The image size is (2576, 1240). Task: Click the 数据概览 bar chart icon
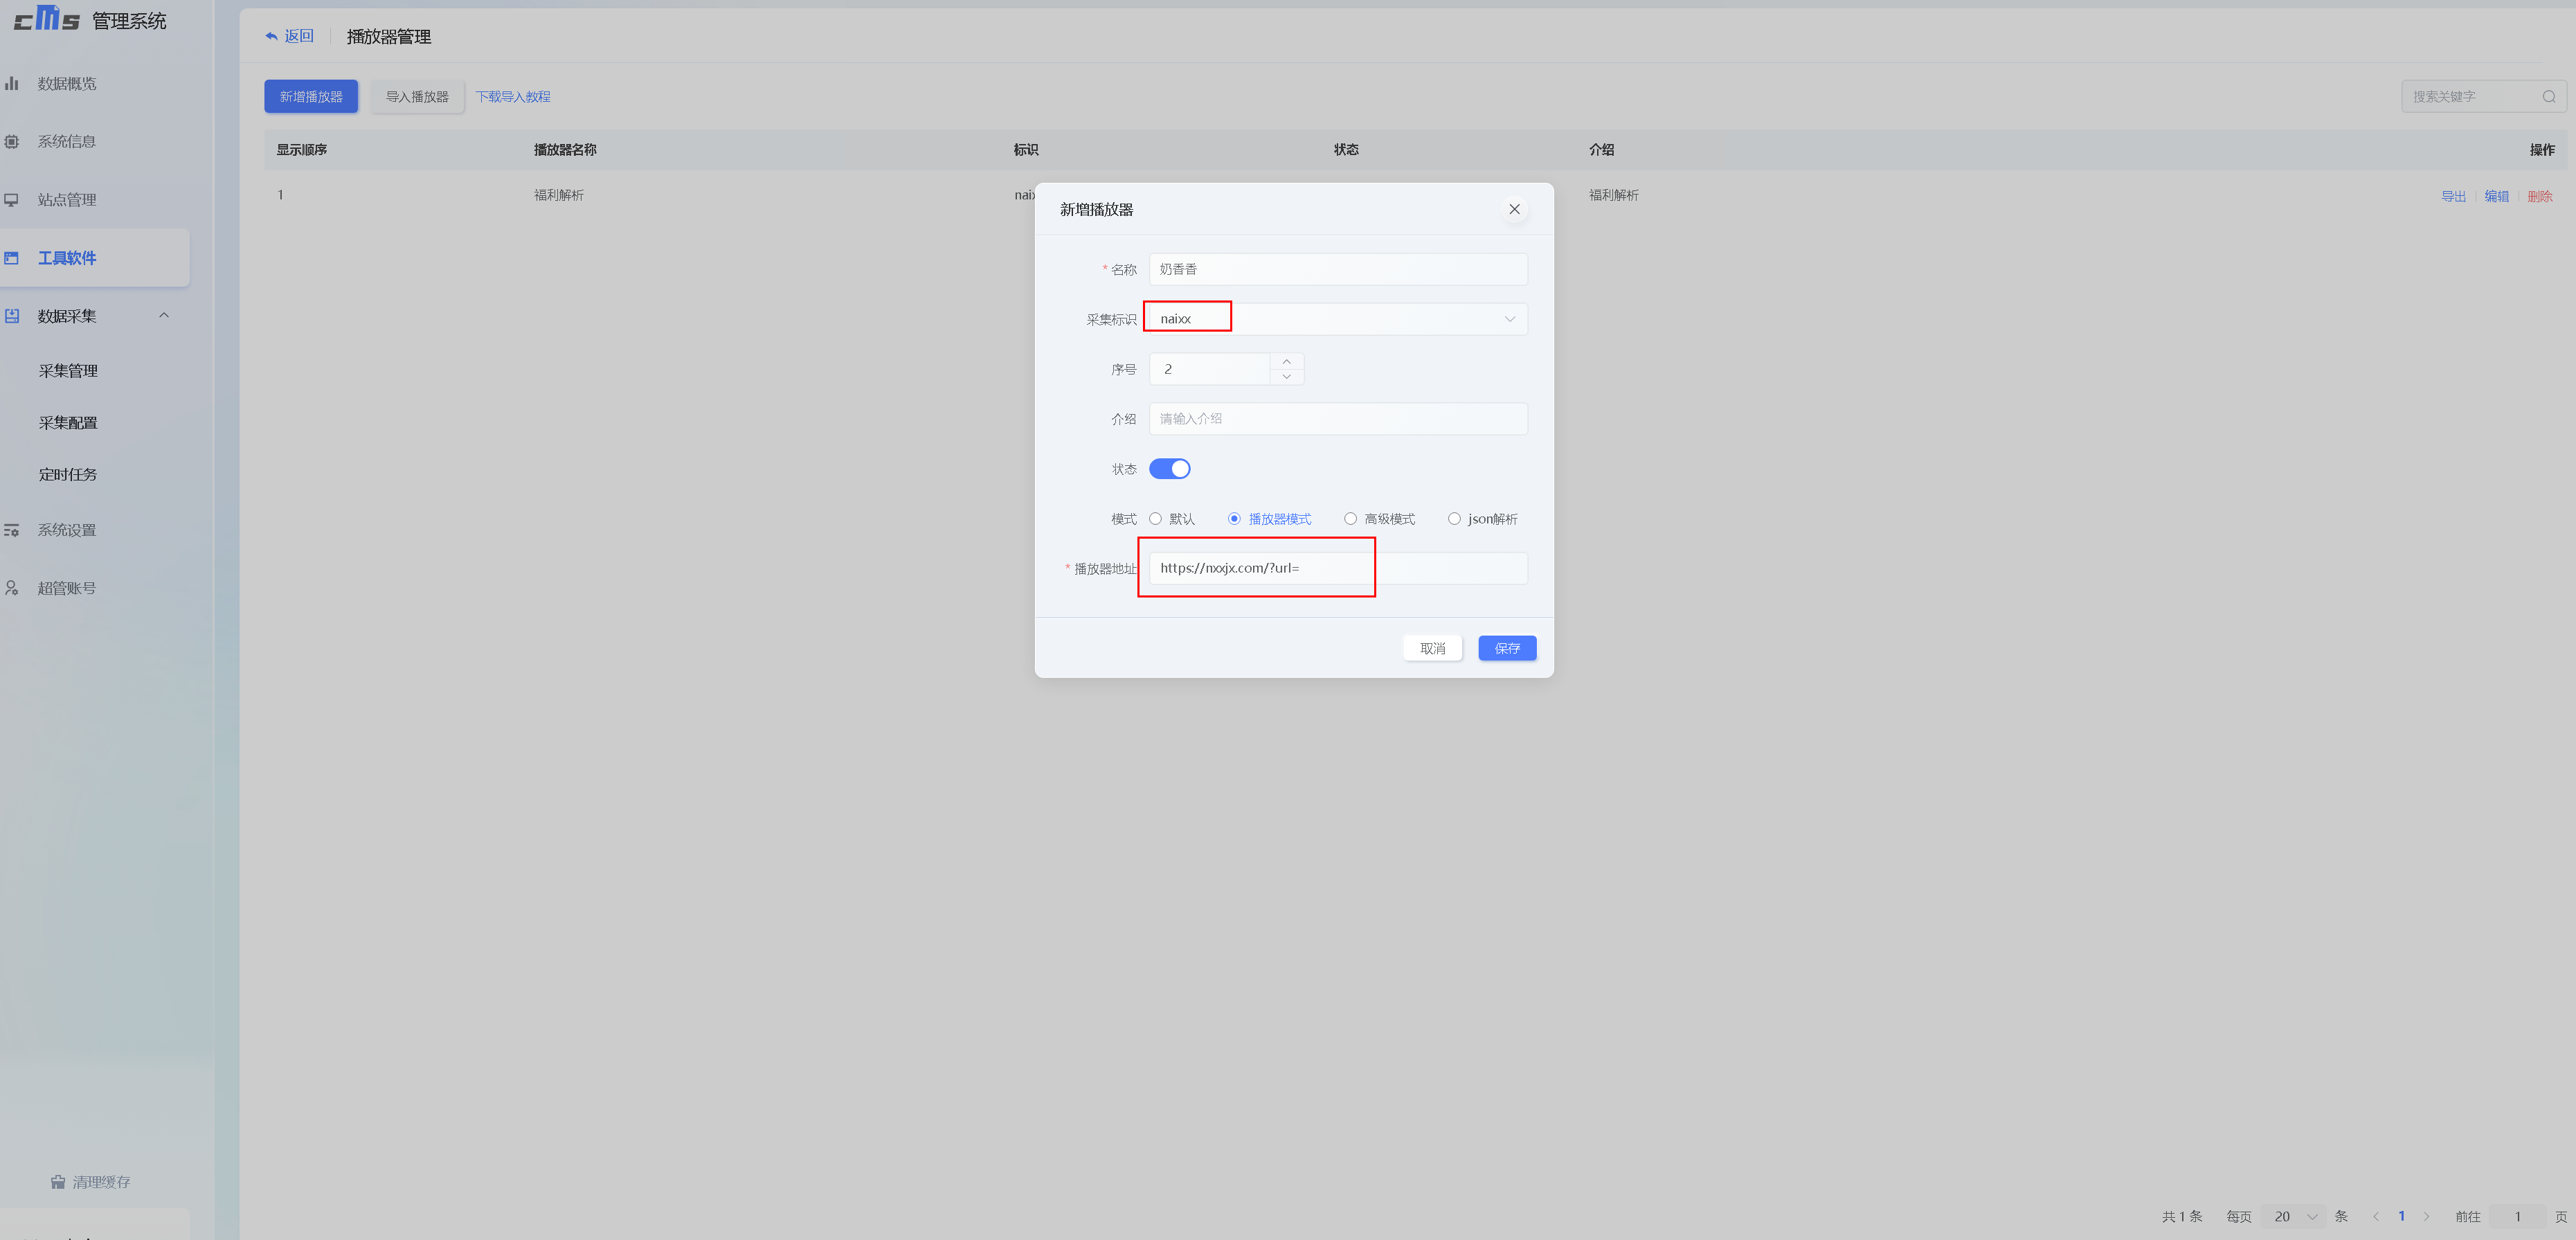[x=12, y=83]
